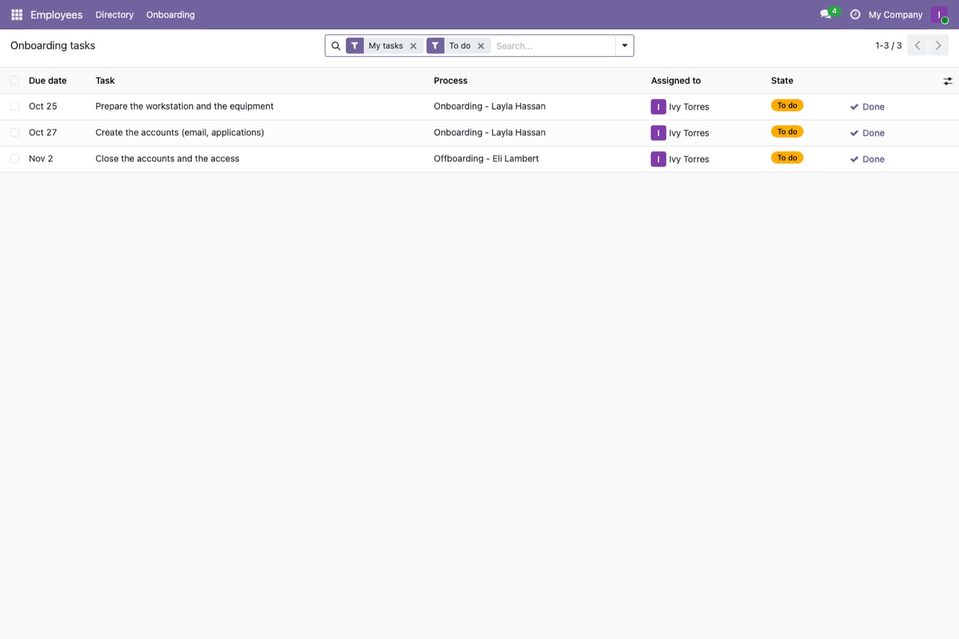The image size is (959, 639).
Task: Open the apps grid menu icon
Action: 17,15
